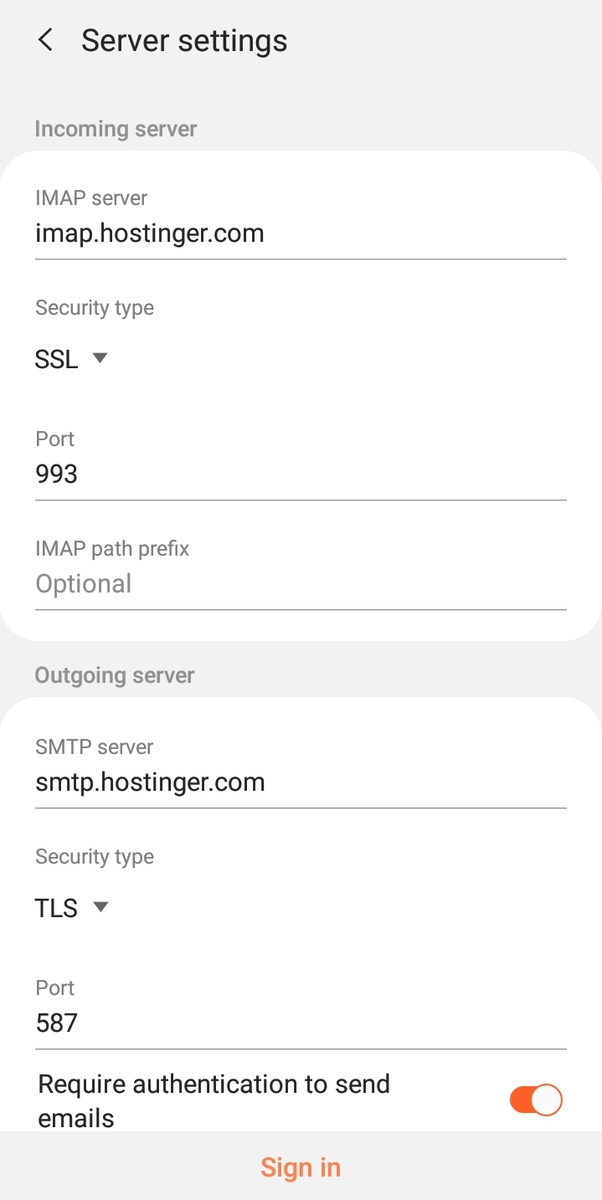The width and height of the screenshot is (602, 1200).
Task: Tap the arrow next to TLS
Action: click(x=99, y=907)
